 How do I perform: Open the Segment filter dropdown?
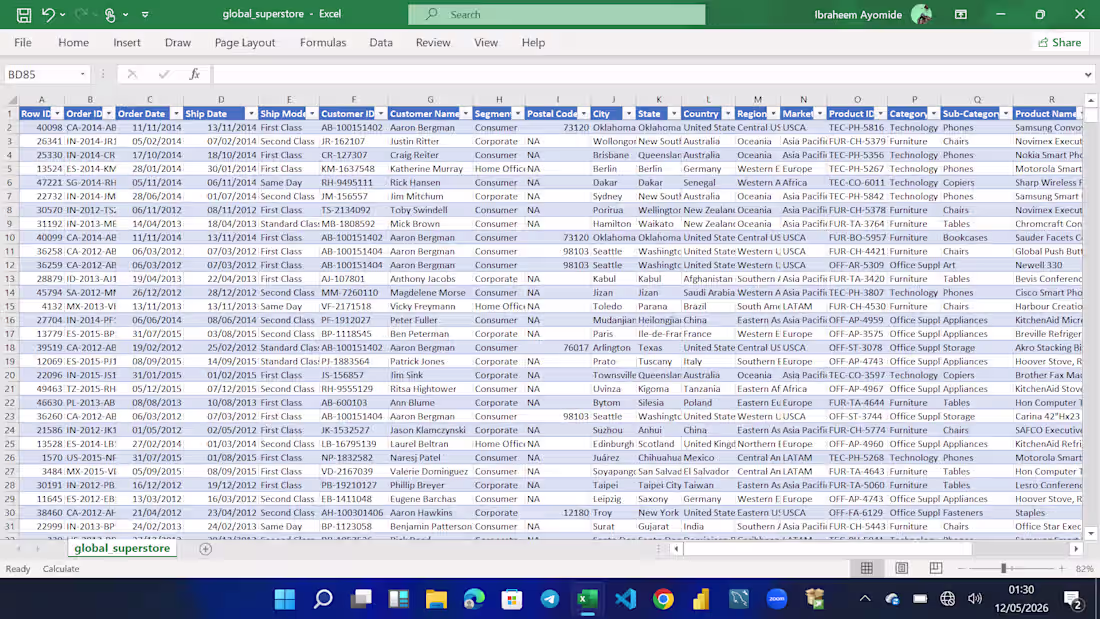click(x=517, y=114)
